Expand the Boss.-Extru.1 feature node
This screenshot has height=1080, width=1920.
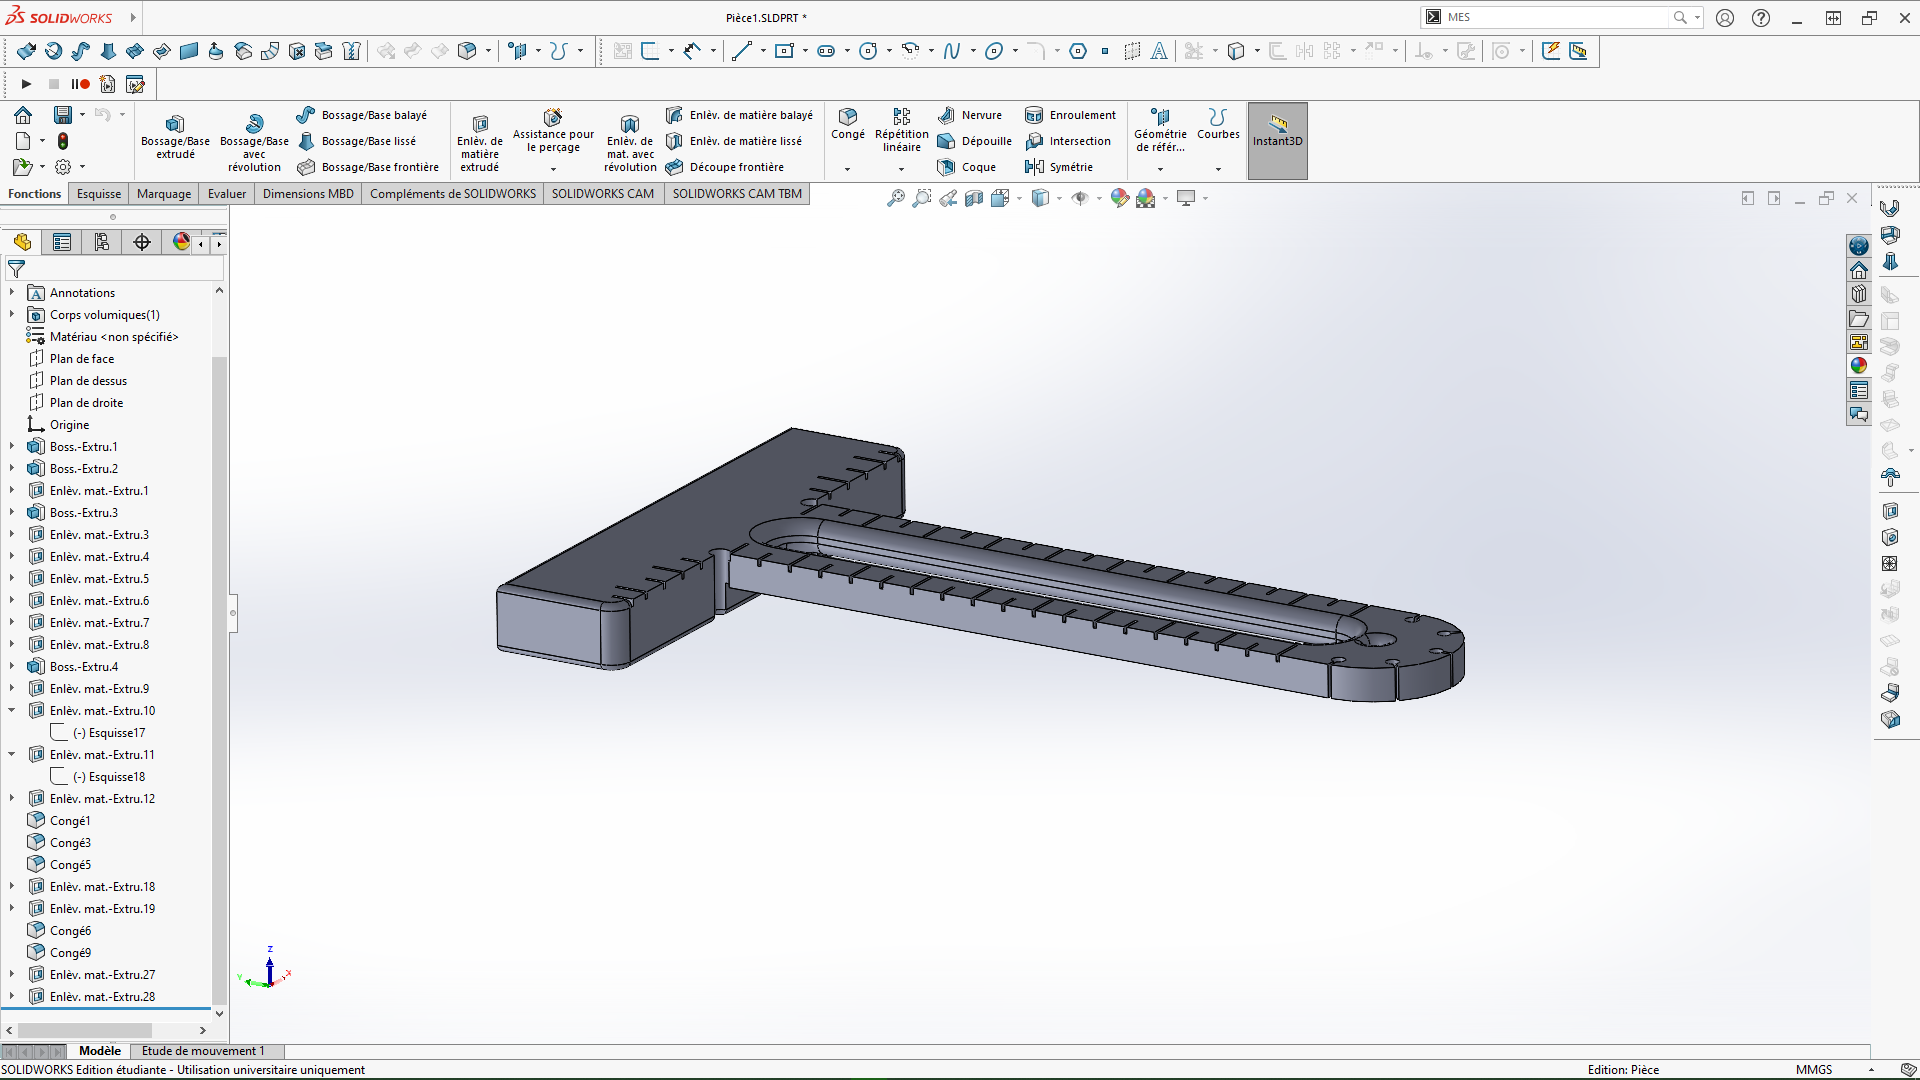12,447
